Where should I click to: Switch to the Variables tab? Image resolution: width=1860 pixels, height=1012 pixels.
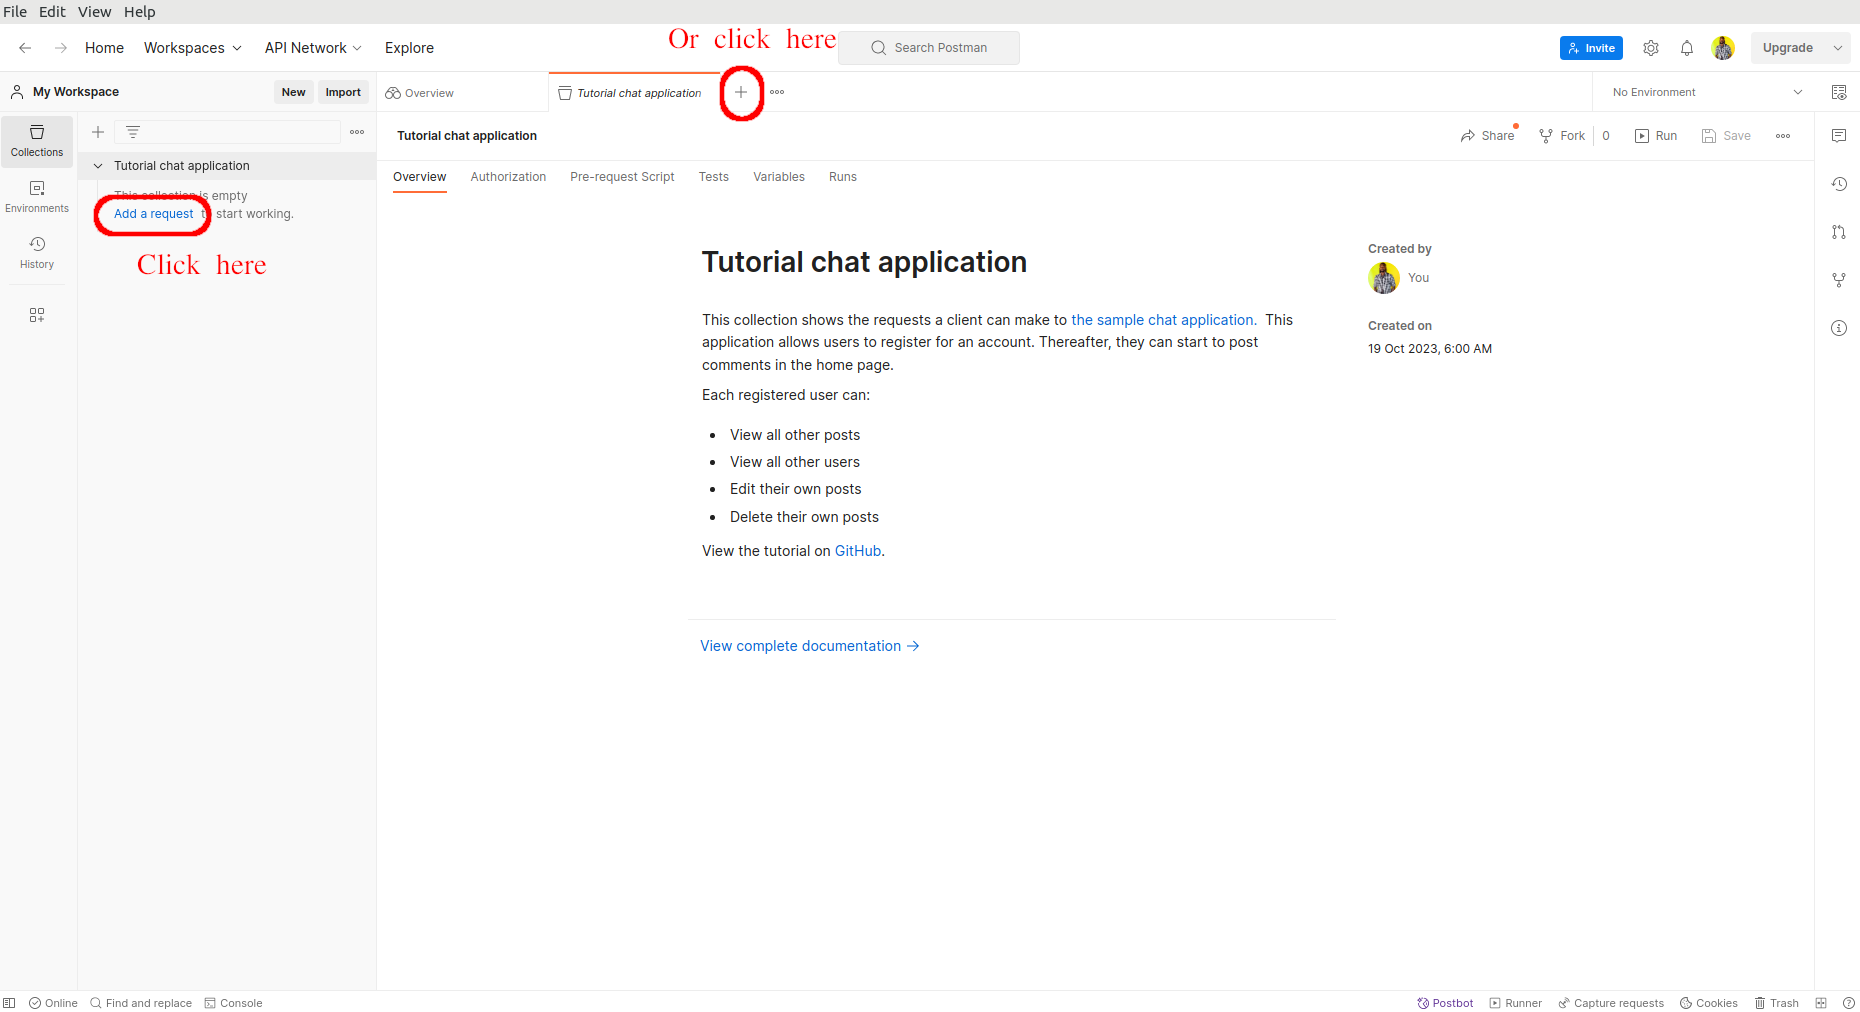pyautogui.click(x=779, y=177)
